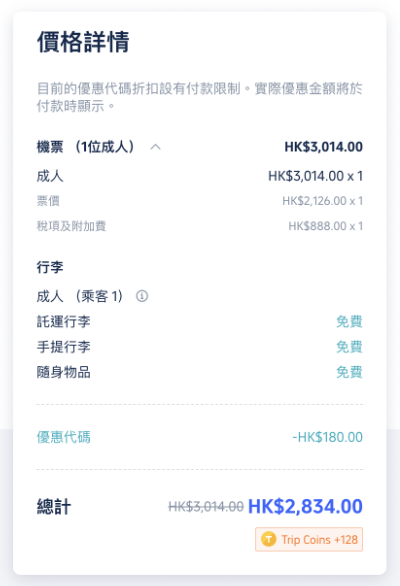400x586 pixels.
Task: Open the baggage info icon next to 成人 (乘客 1)
Action: pyautogui.click(x=142, y=296)
